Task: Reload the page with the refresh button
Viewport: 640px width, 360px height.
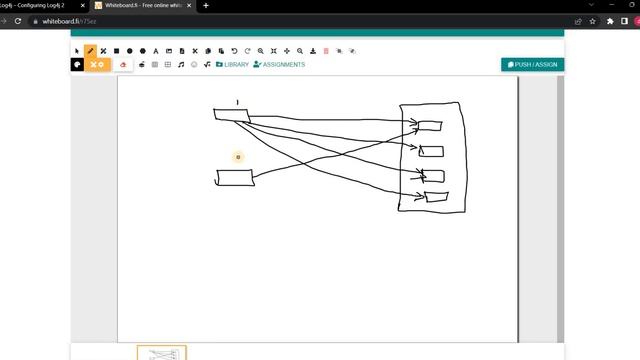Action: (18, 21)
